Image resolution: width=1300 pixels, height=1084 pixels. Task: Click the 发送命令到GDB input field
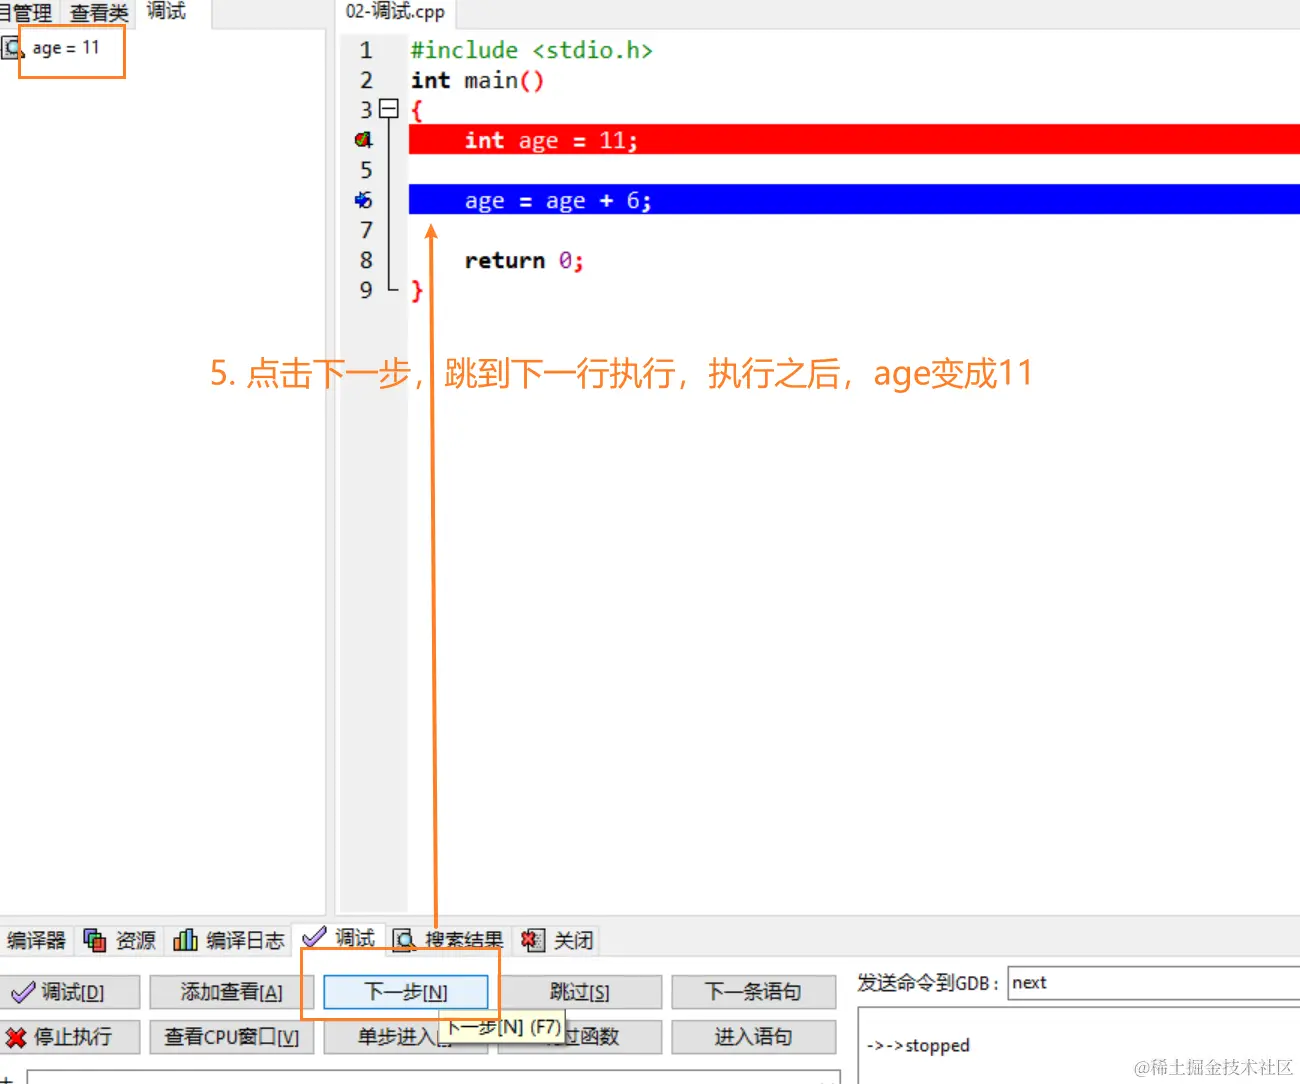pos(1153,983)
